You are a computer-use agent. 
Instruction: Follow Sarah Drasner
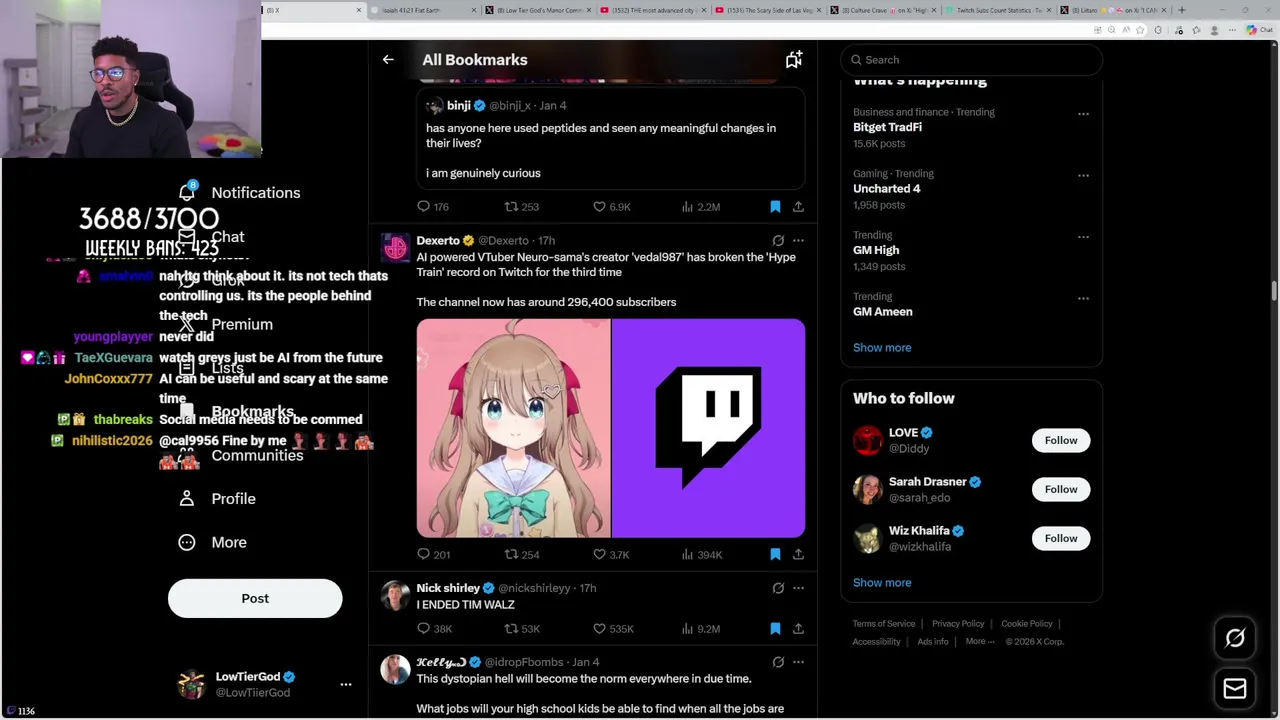pos(1061,489)
